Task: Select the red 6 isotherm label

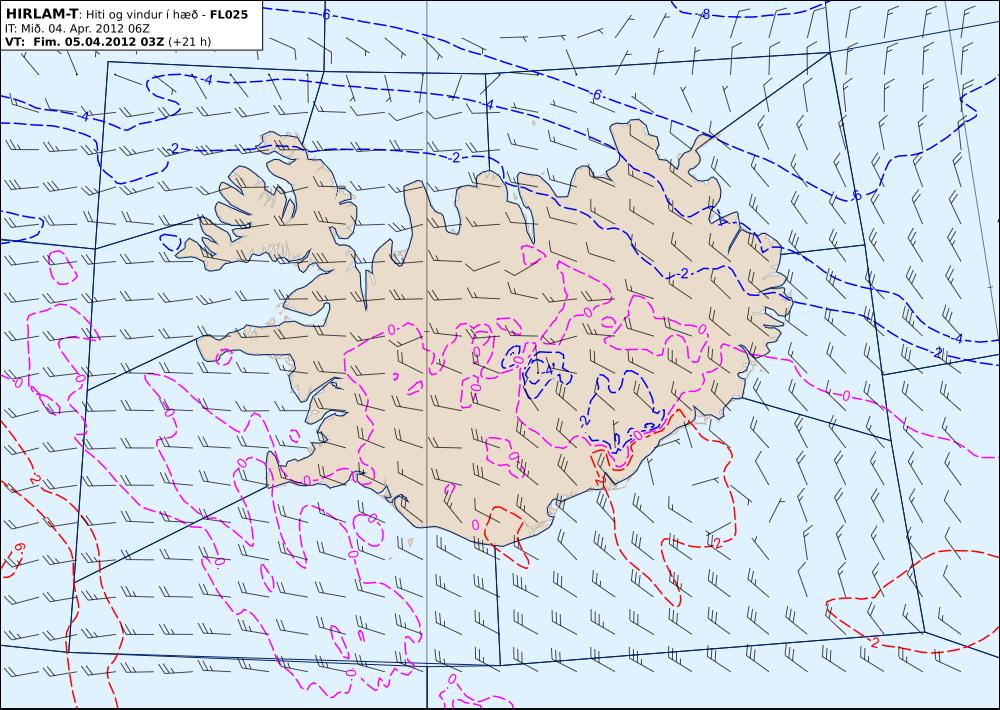Action: click(x=19, y=548)
